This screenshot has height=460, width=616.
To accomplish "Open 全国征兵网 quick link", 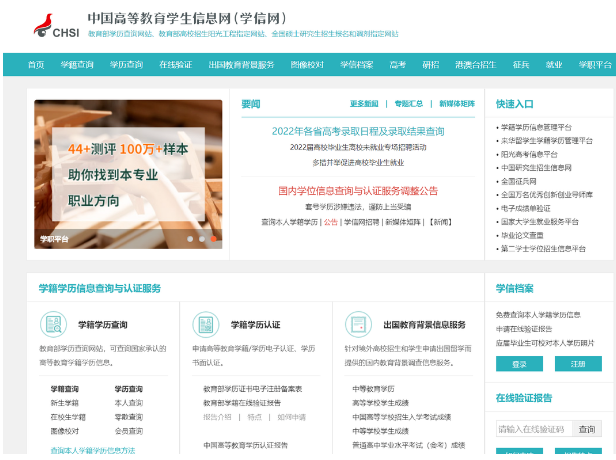I will click(x=519, y=181).
